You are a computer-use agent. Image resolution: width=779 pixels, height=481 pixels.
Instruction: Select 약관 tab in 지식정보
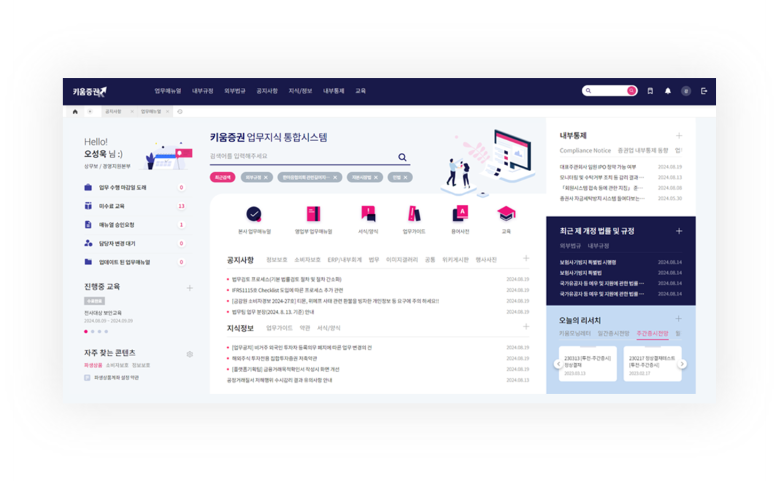click(305, 328)
